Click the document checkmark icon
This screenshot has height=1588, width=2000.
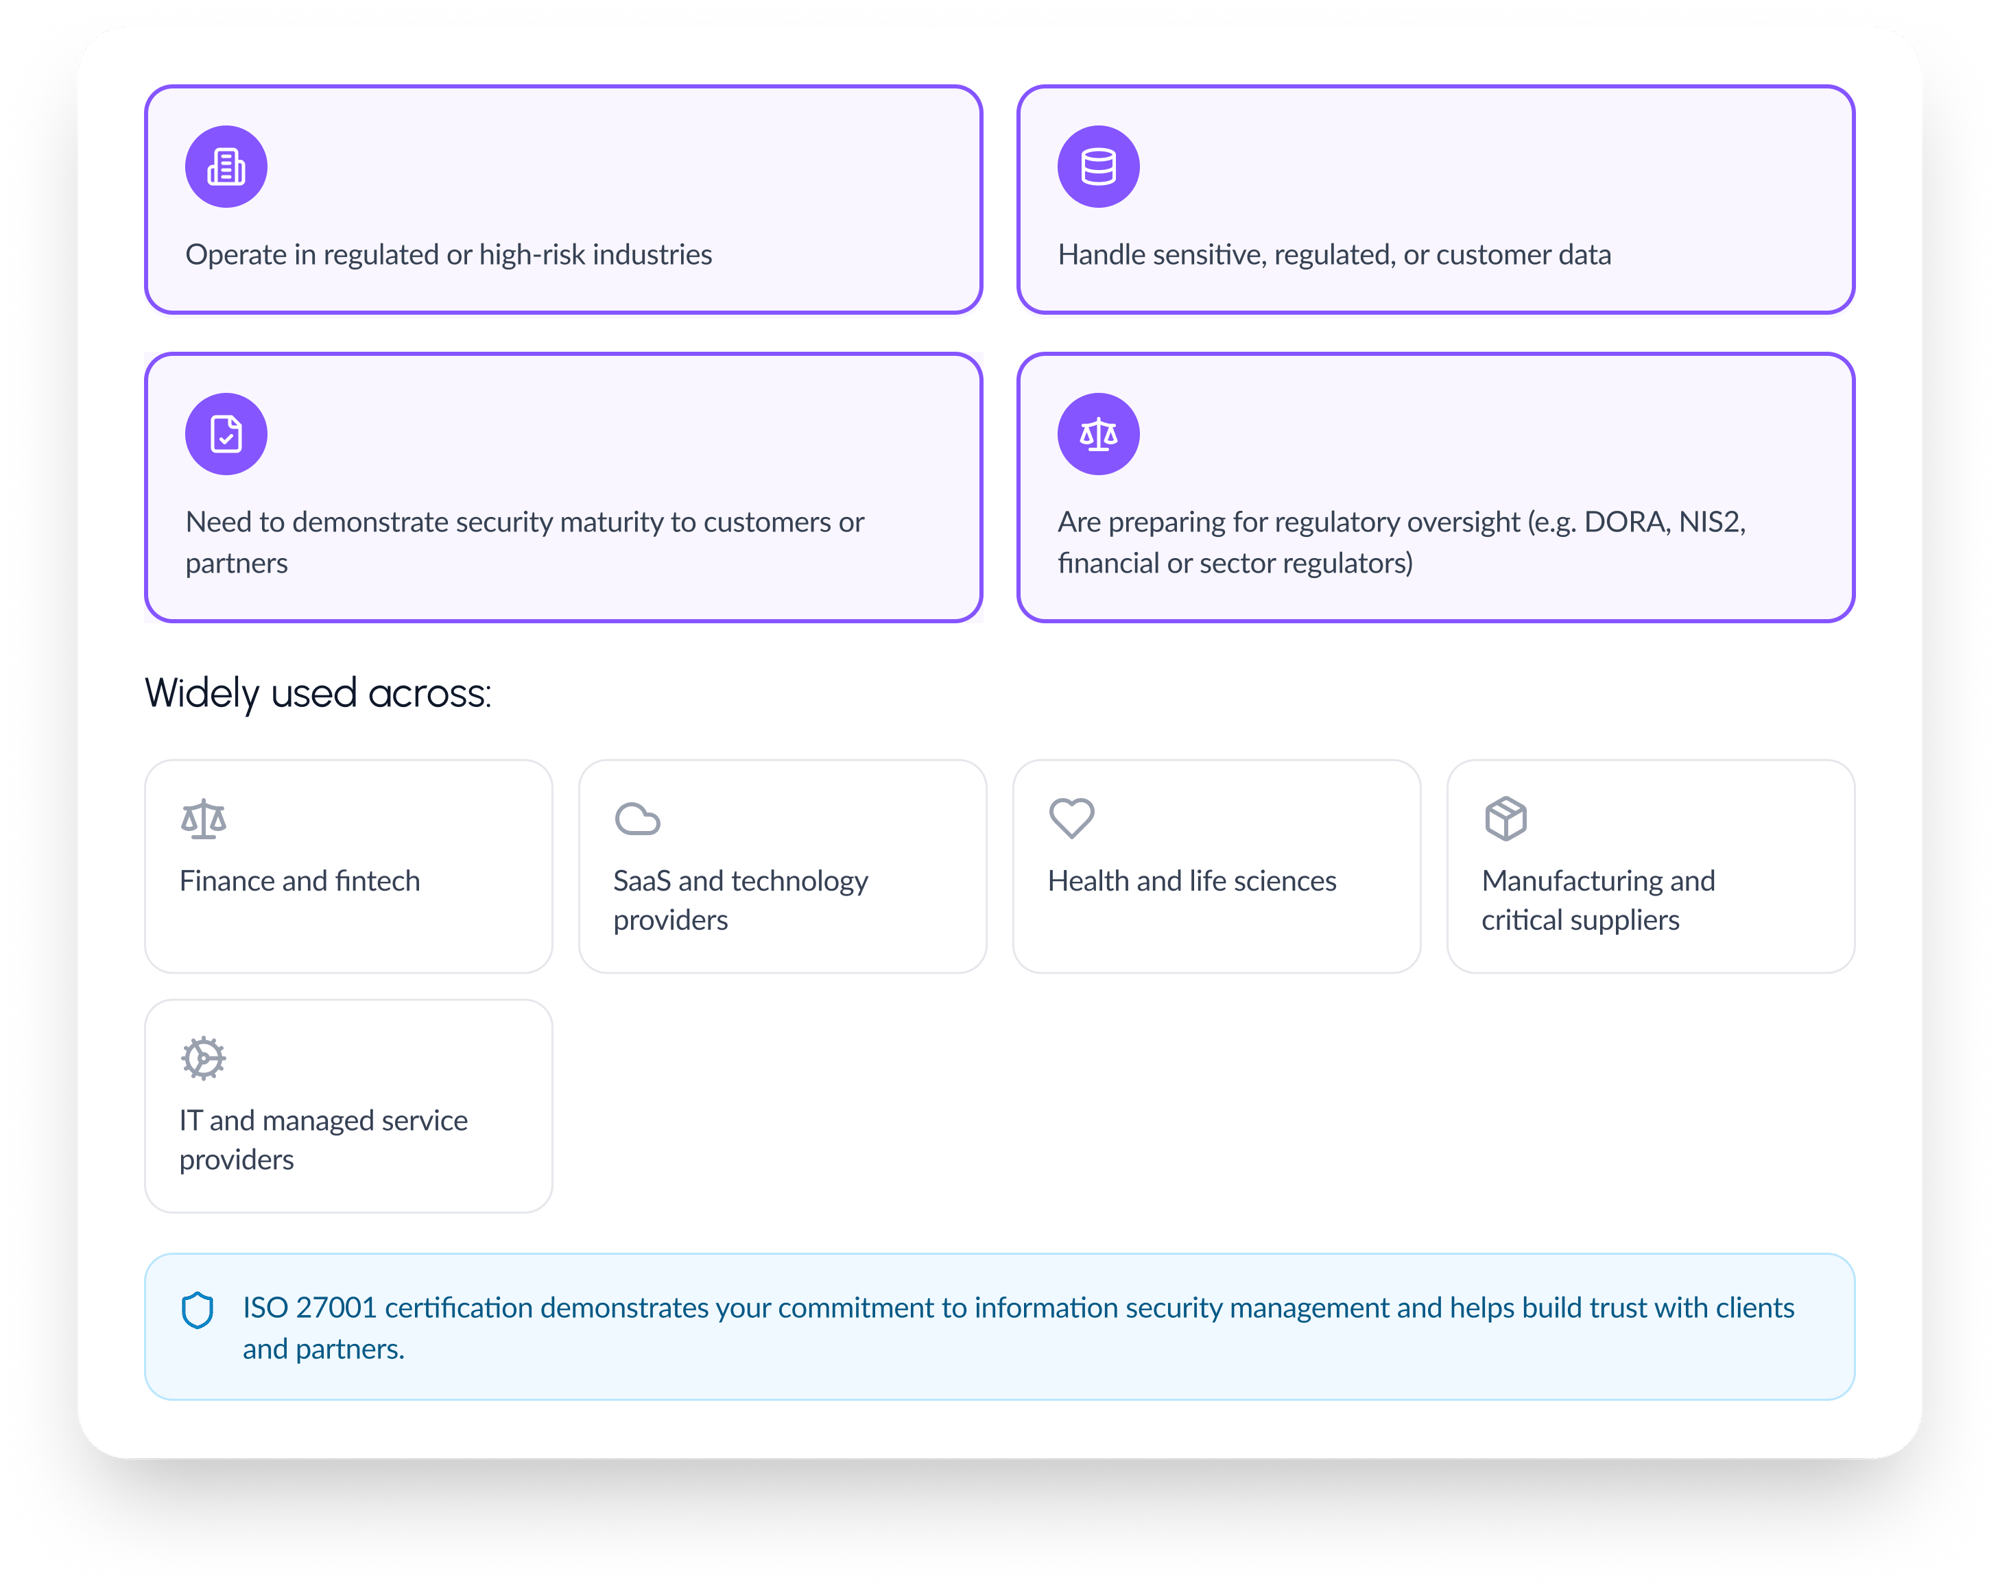tap(226, 434)
